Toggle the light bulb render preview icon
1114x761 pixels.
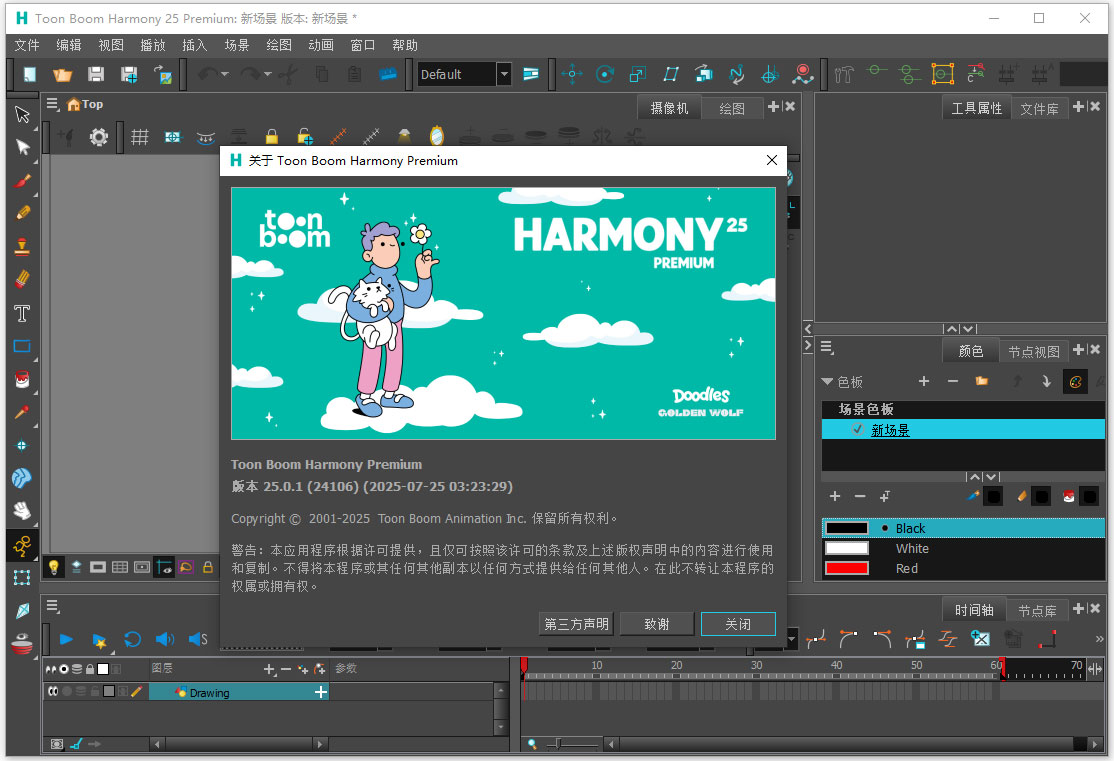[53, 567]
